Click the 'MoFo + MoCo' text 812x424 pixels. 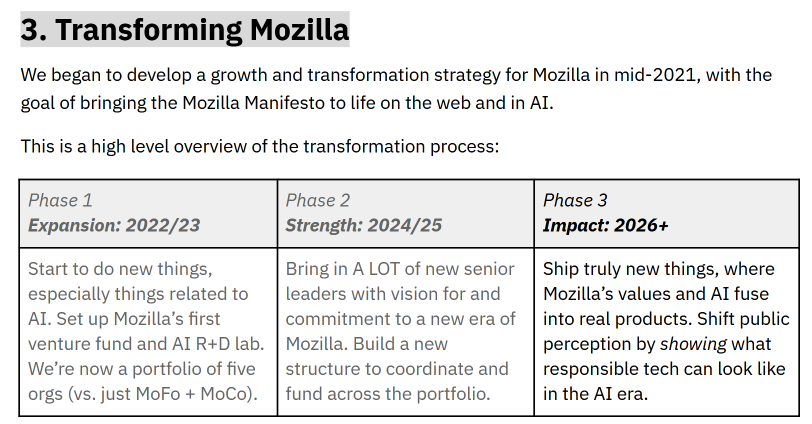[x=195, y=393]
